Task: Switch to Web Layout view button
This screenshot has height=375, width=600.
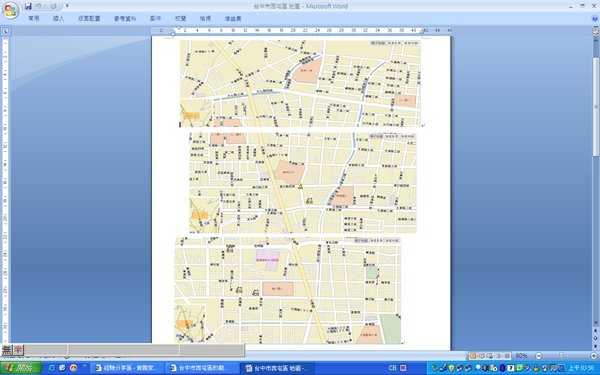Action: coord(490,356)
